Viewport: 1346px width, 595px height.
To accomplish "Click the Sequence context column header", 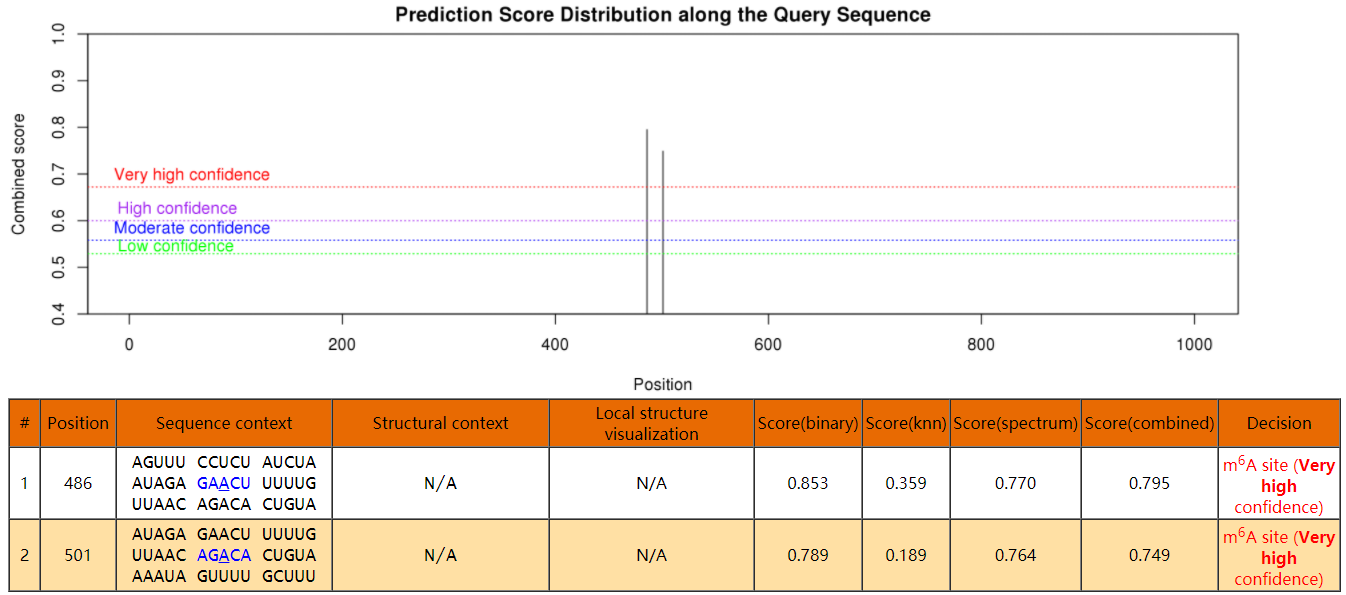I will (x=224, y=423).
